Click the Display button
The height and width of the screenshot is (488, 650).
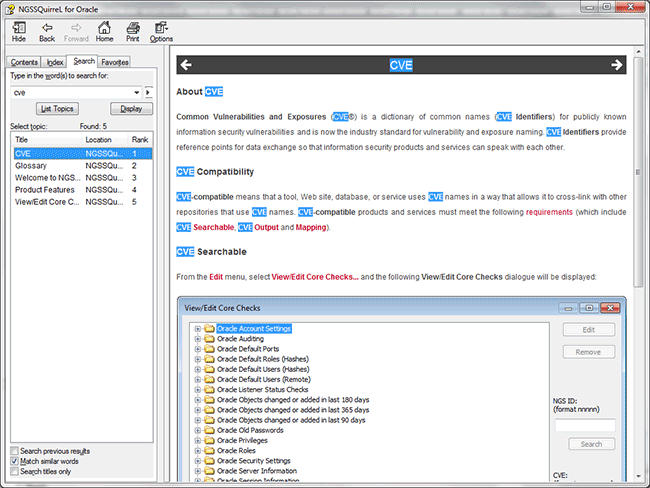pos(131,109)
